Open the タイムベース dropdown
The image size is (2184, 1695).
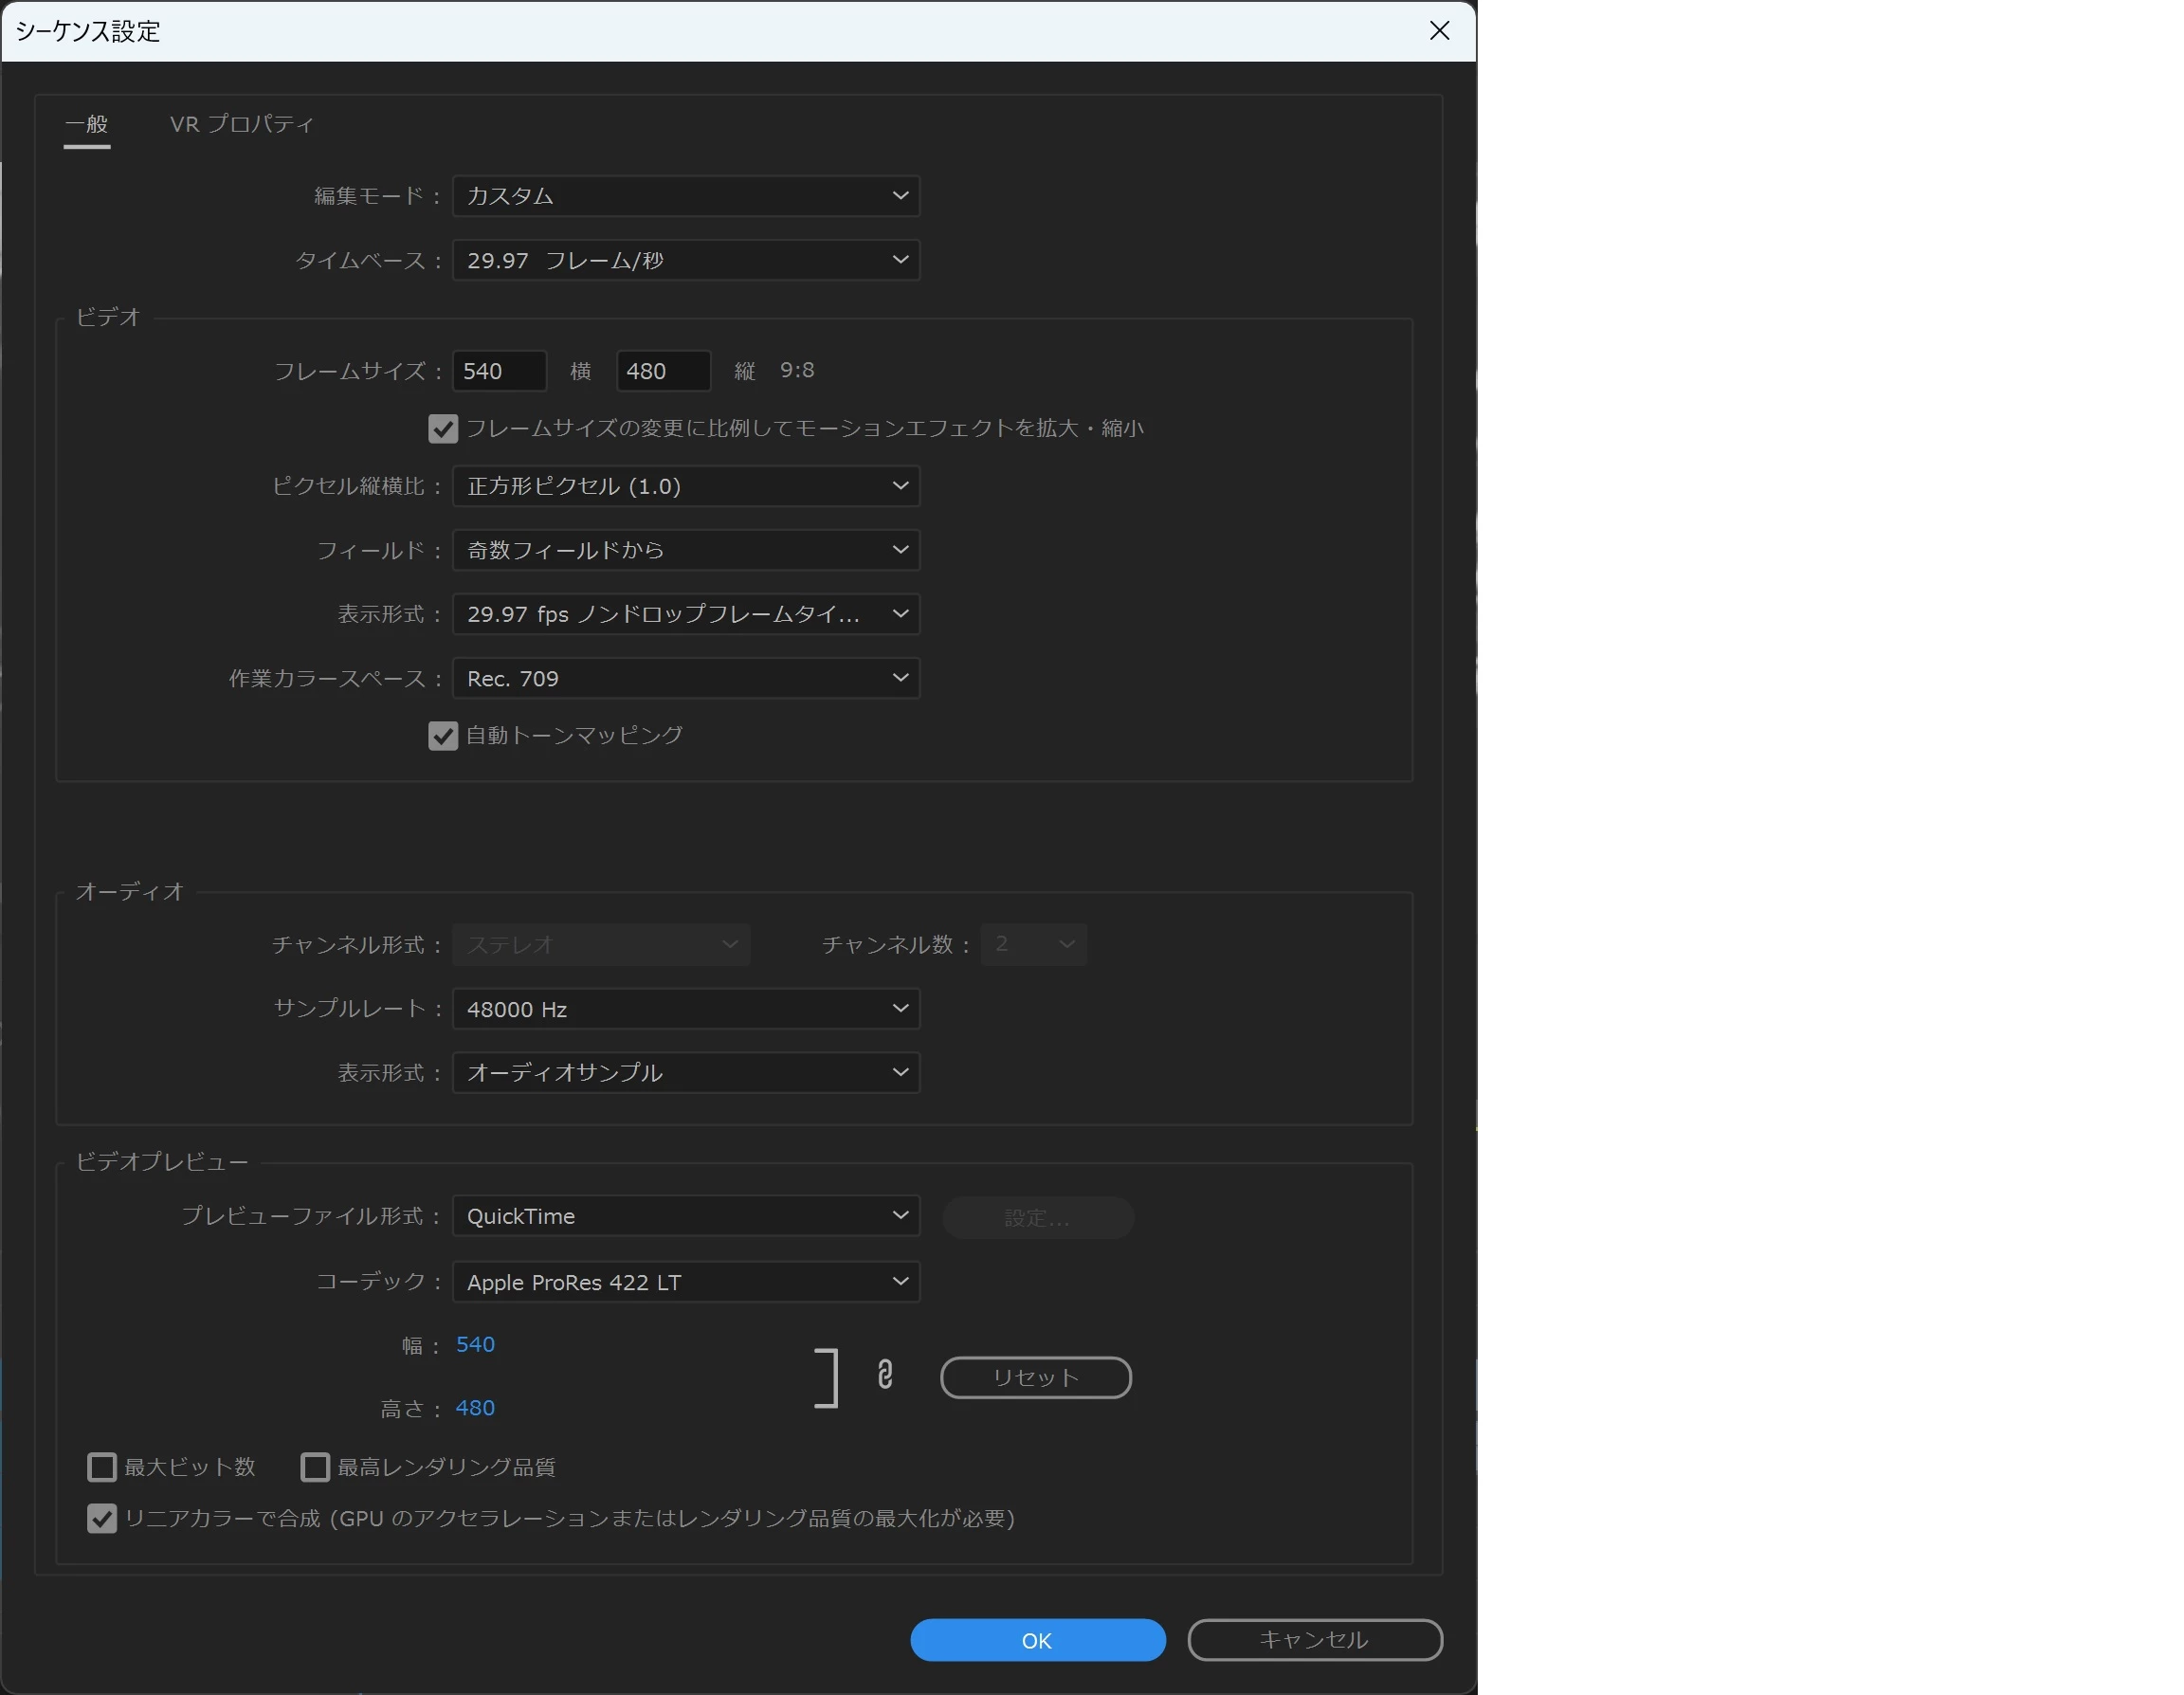686,260
